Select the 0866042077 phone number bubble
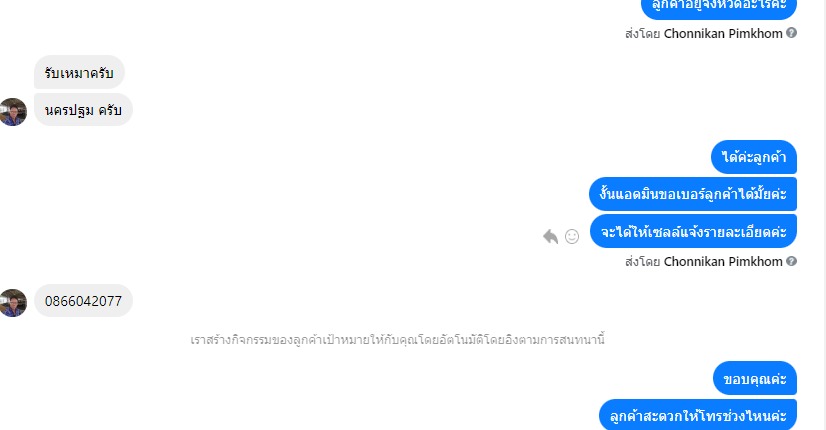 pyautogui.click(x=83, y=301)
